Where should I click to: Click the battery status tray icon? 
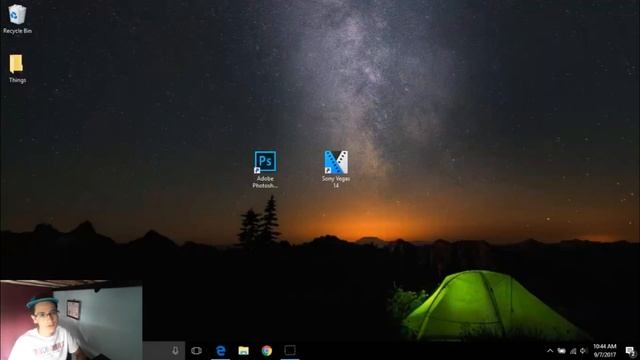point(562,351)
